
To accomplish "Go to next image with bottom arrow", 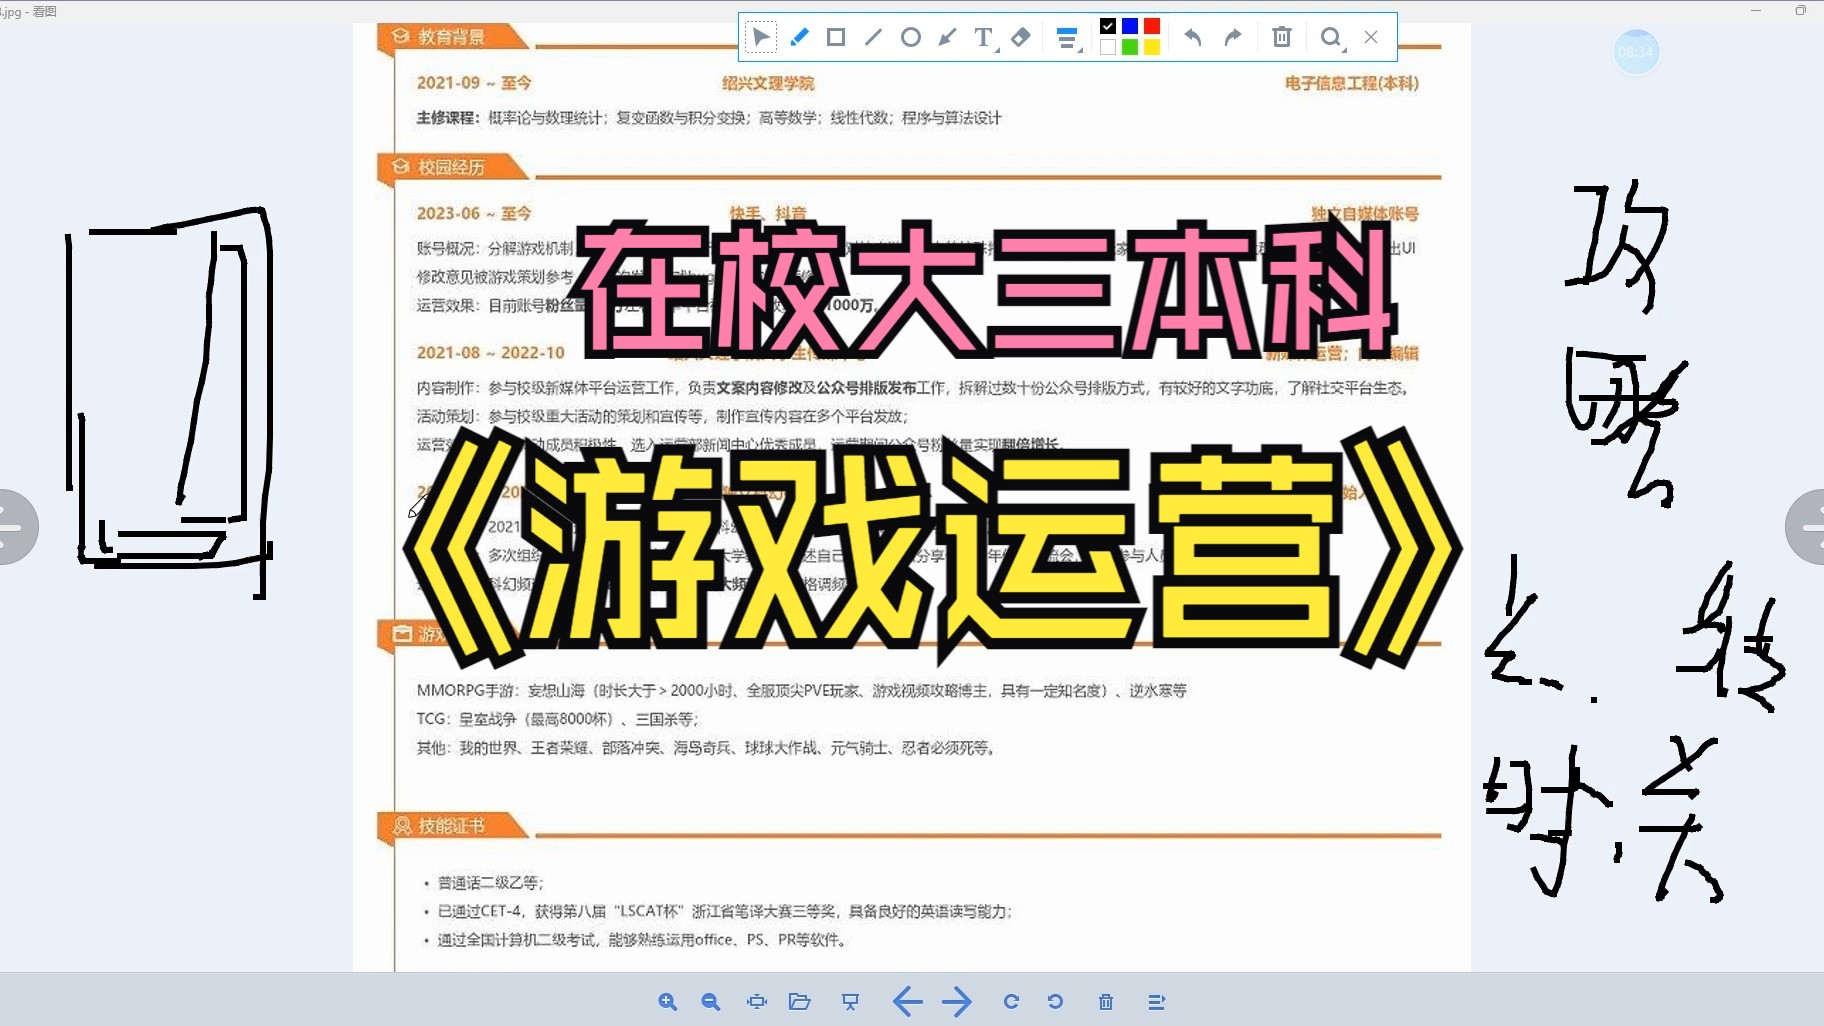I will (x=957, y=1002).
